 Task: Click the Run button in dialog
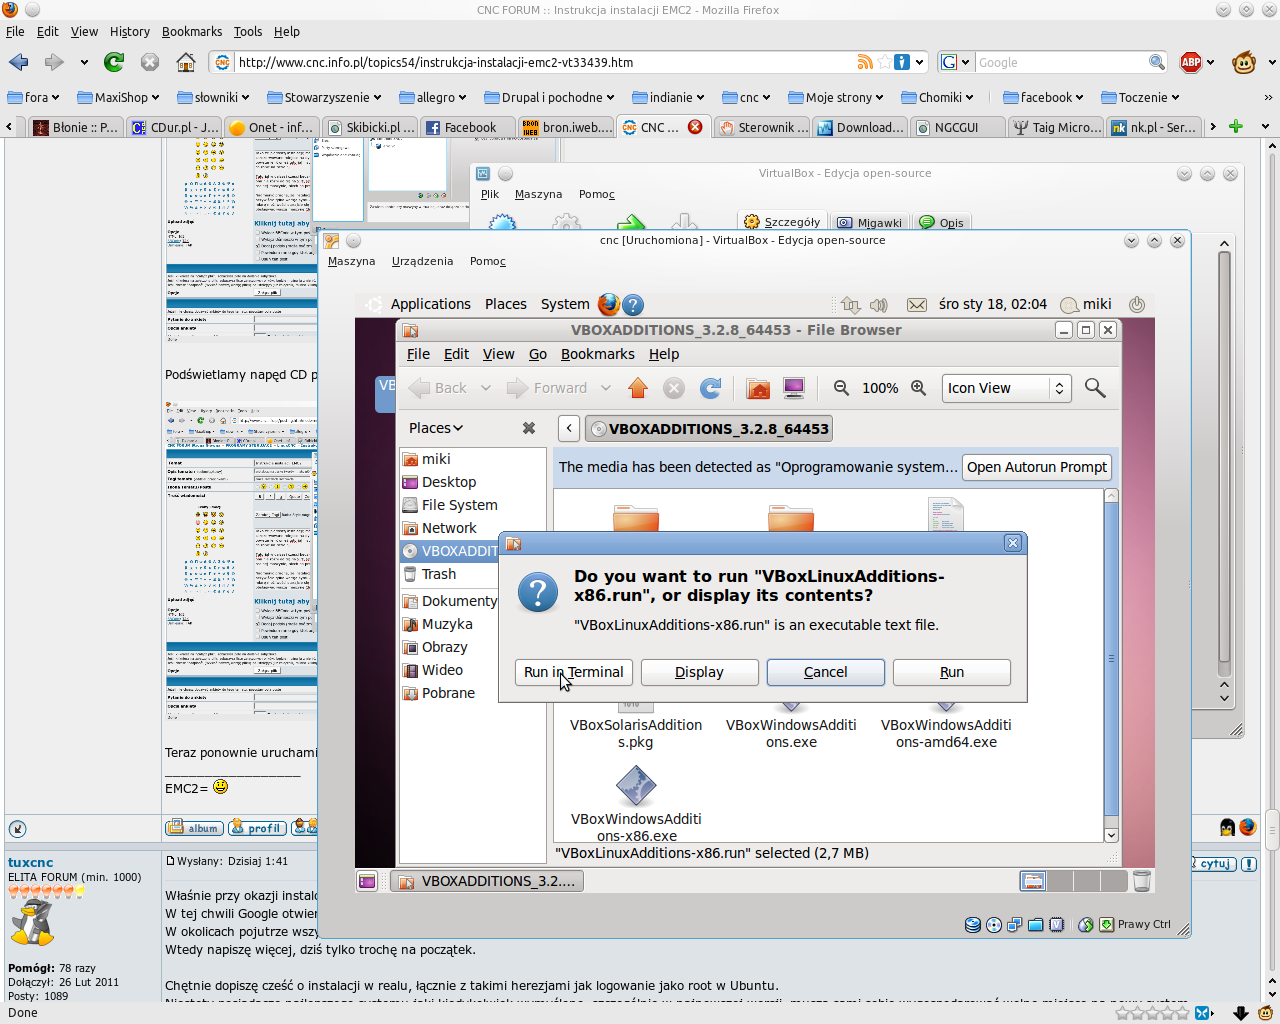tap(952, 672)
